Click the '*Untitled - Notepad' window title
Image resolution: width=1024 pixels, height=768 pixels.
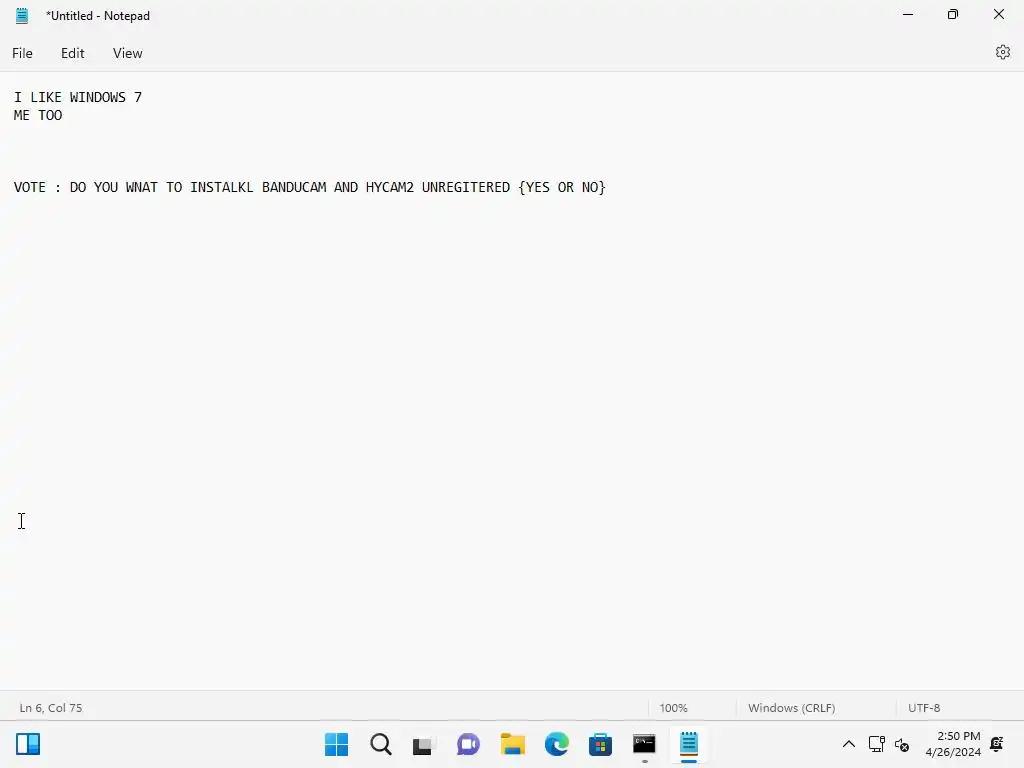[98, 16]
